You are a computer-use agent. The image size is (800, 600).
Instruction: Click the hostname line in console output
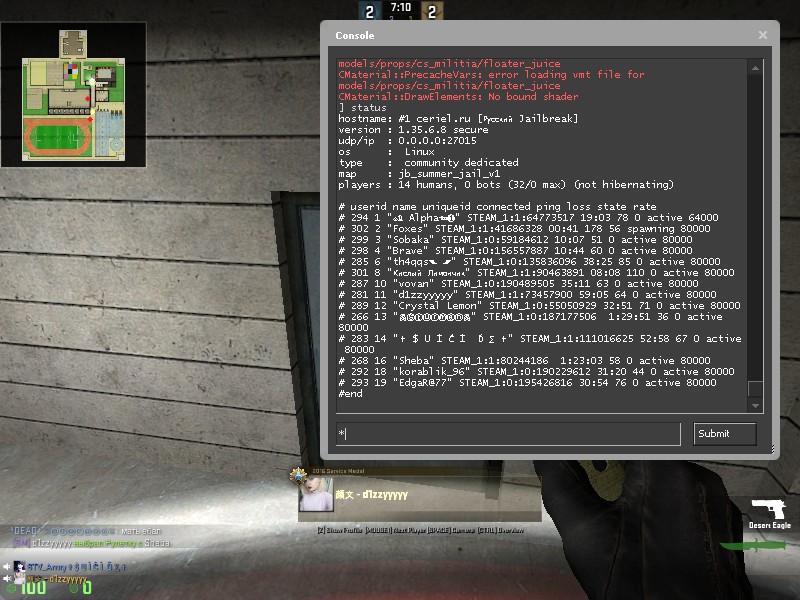click(458, 118)
